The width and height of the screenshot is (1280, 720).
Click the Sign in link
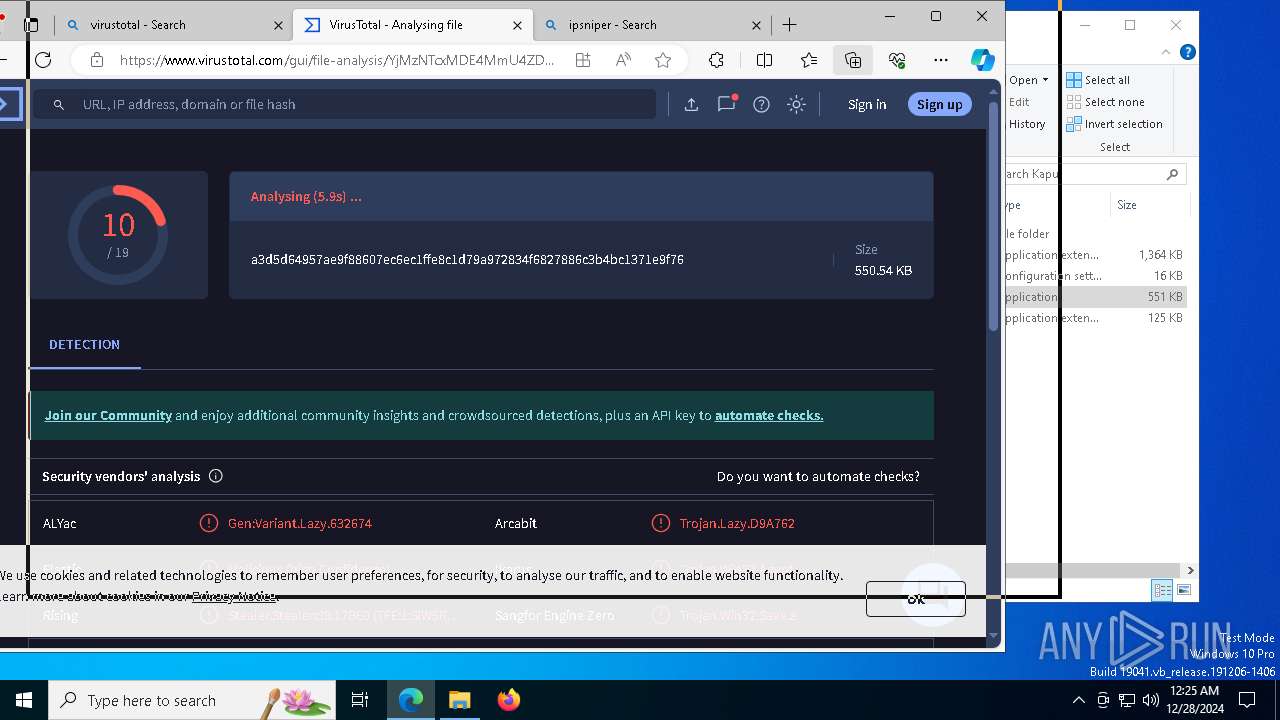pyautogui.click(x=866, y=104)
